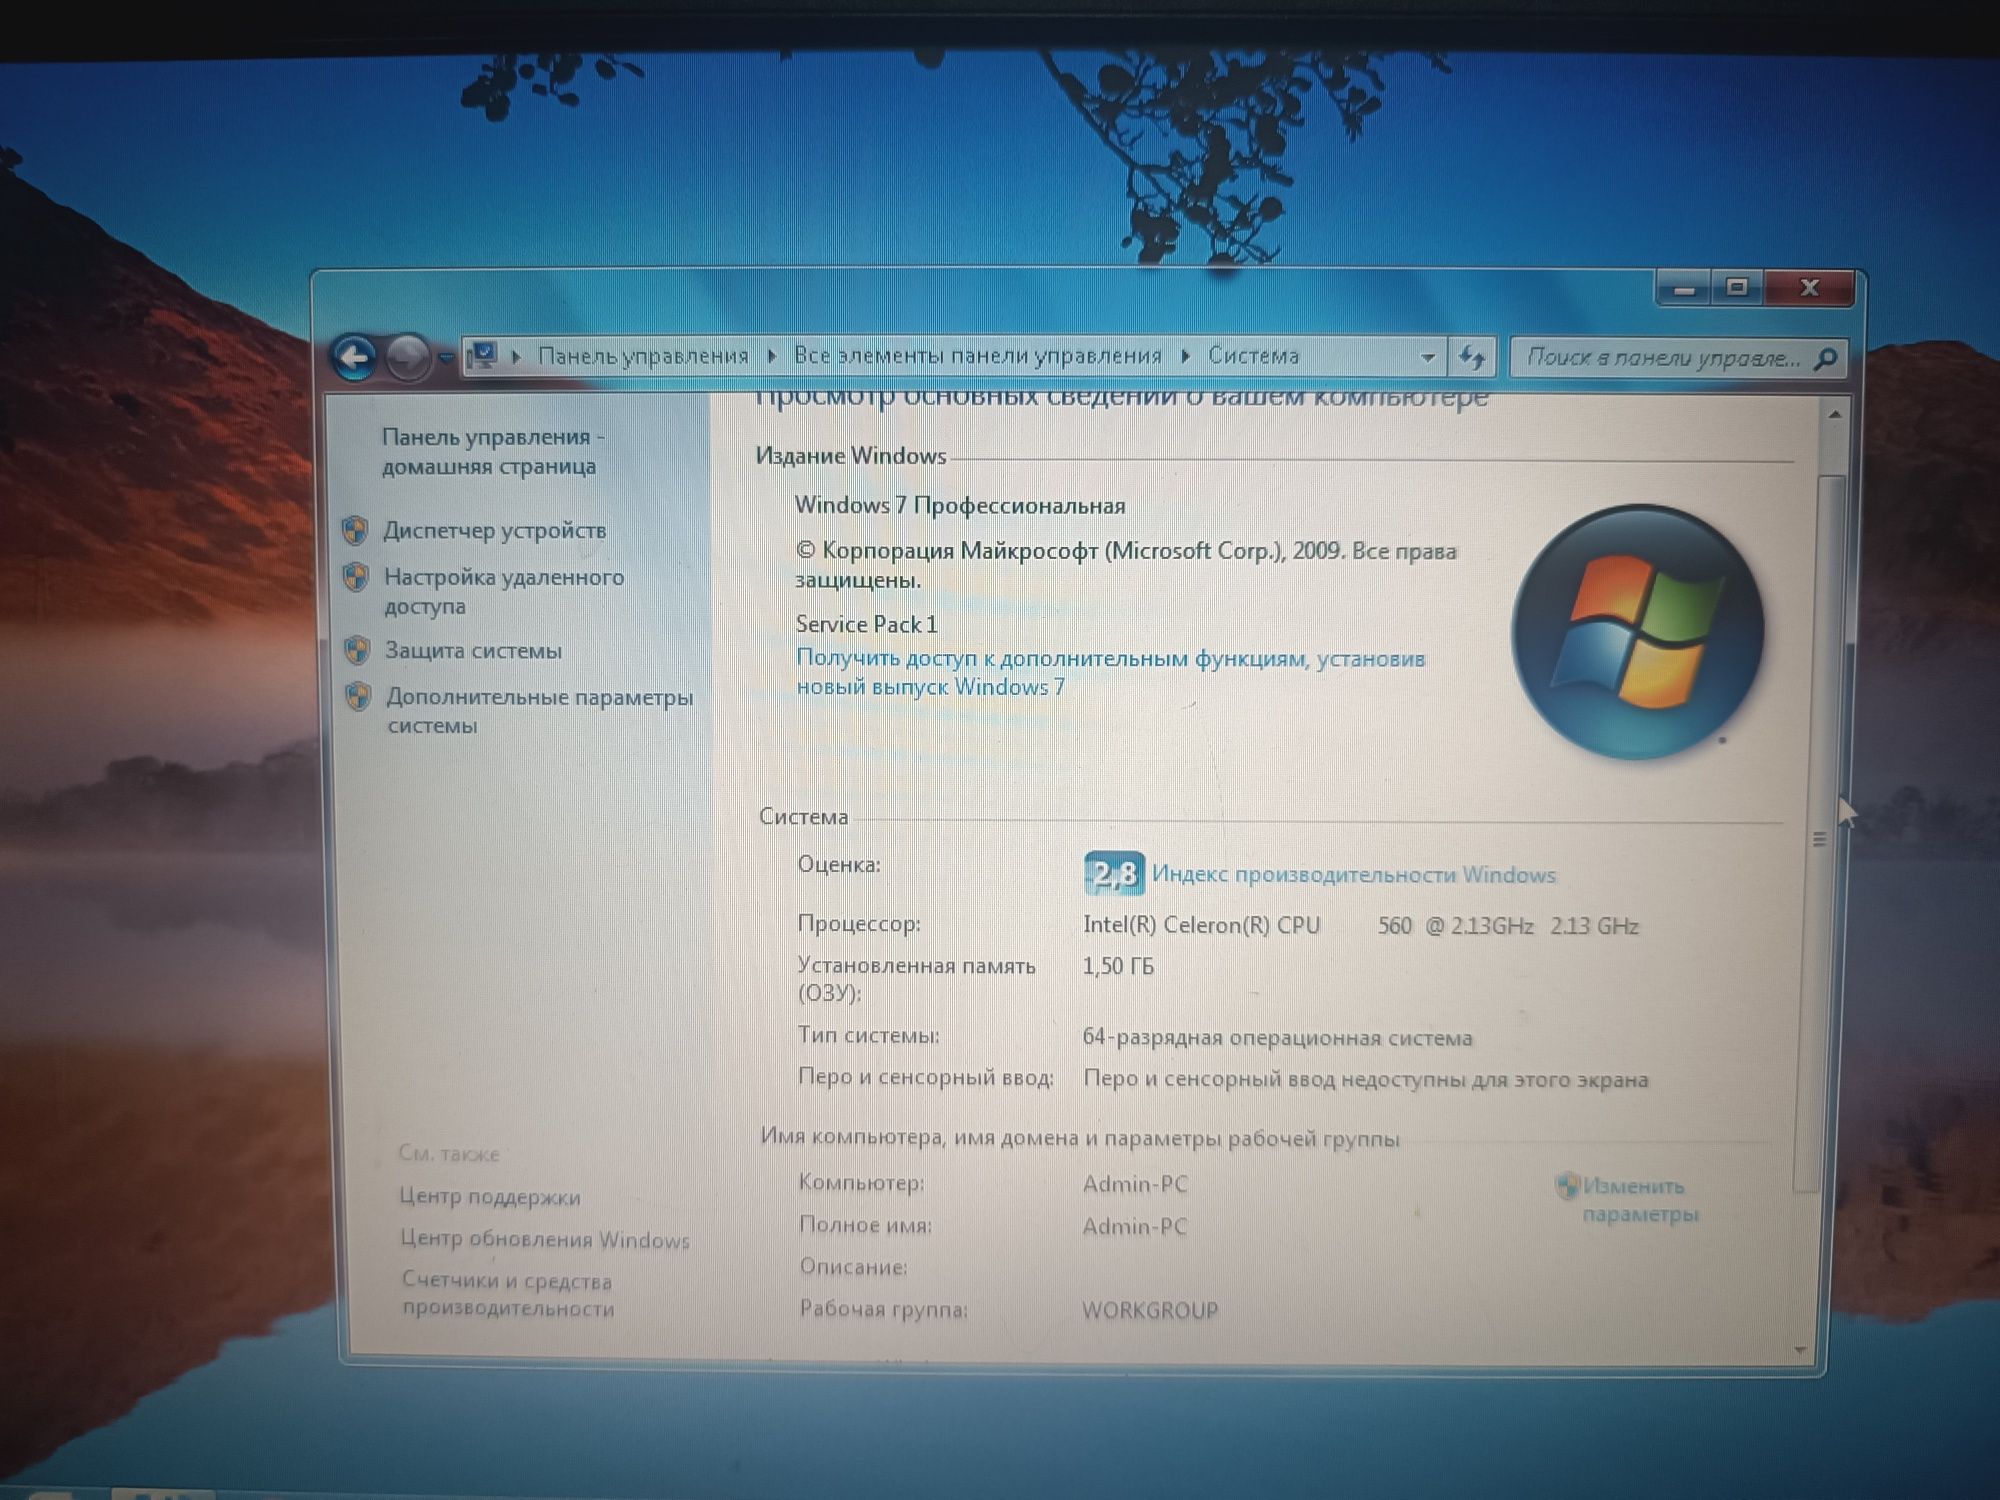This screenshot has height=1500, width=2000.
Task: Open 'Центр поддержки' link
Action: coord(490,1196)
